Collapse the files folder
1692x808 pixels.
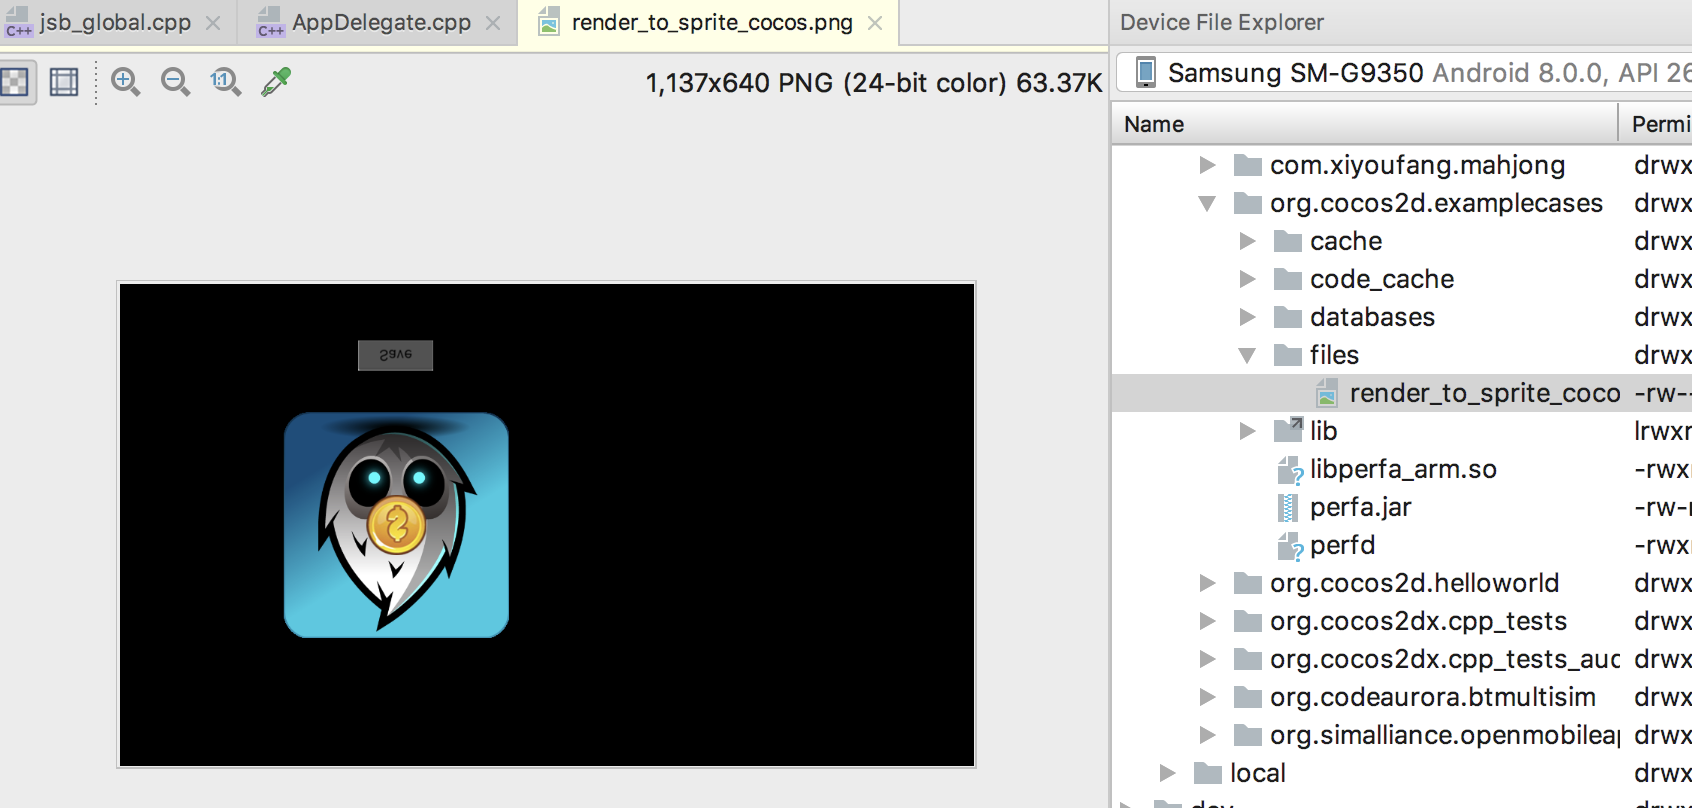pos(1248,355)
